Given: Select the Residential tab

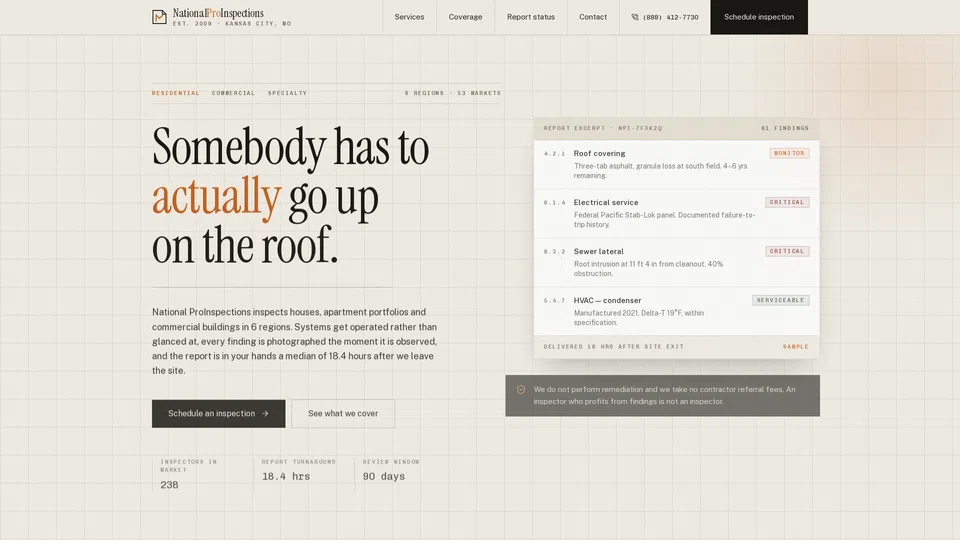Looking at the screenshot, I should coord(176,93).
